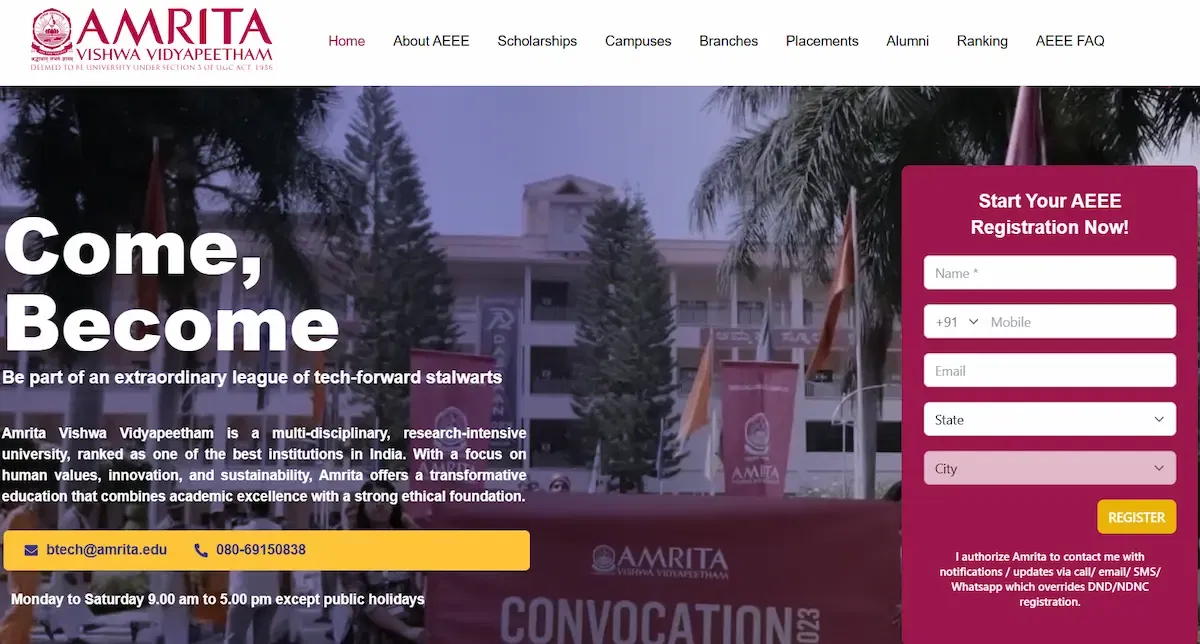Click the yellow REGISTER button
Image resolution: width=1200 pixels, height=644 pixels.
(x=1136, y=517)
